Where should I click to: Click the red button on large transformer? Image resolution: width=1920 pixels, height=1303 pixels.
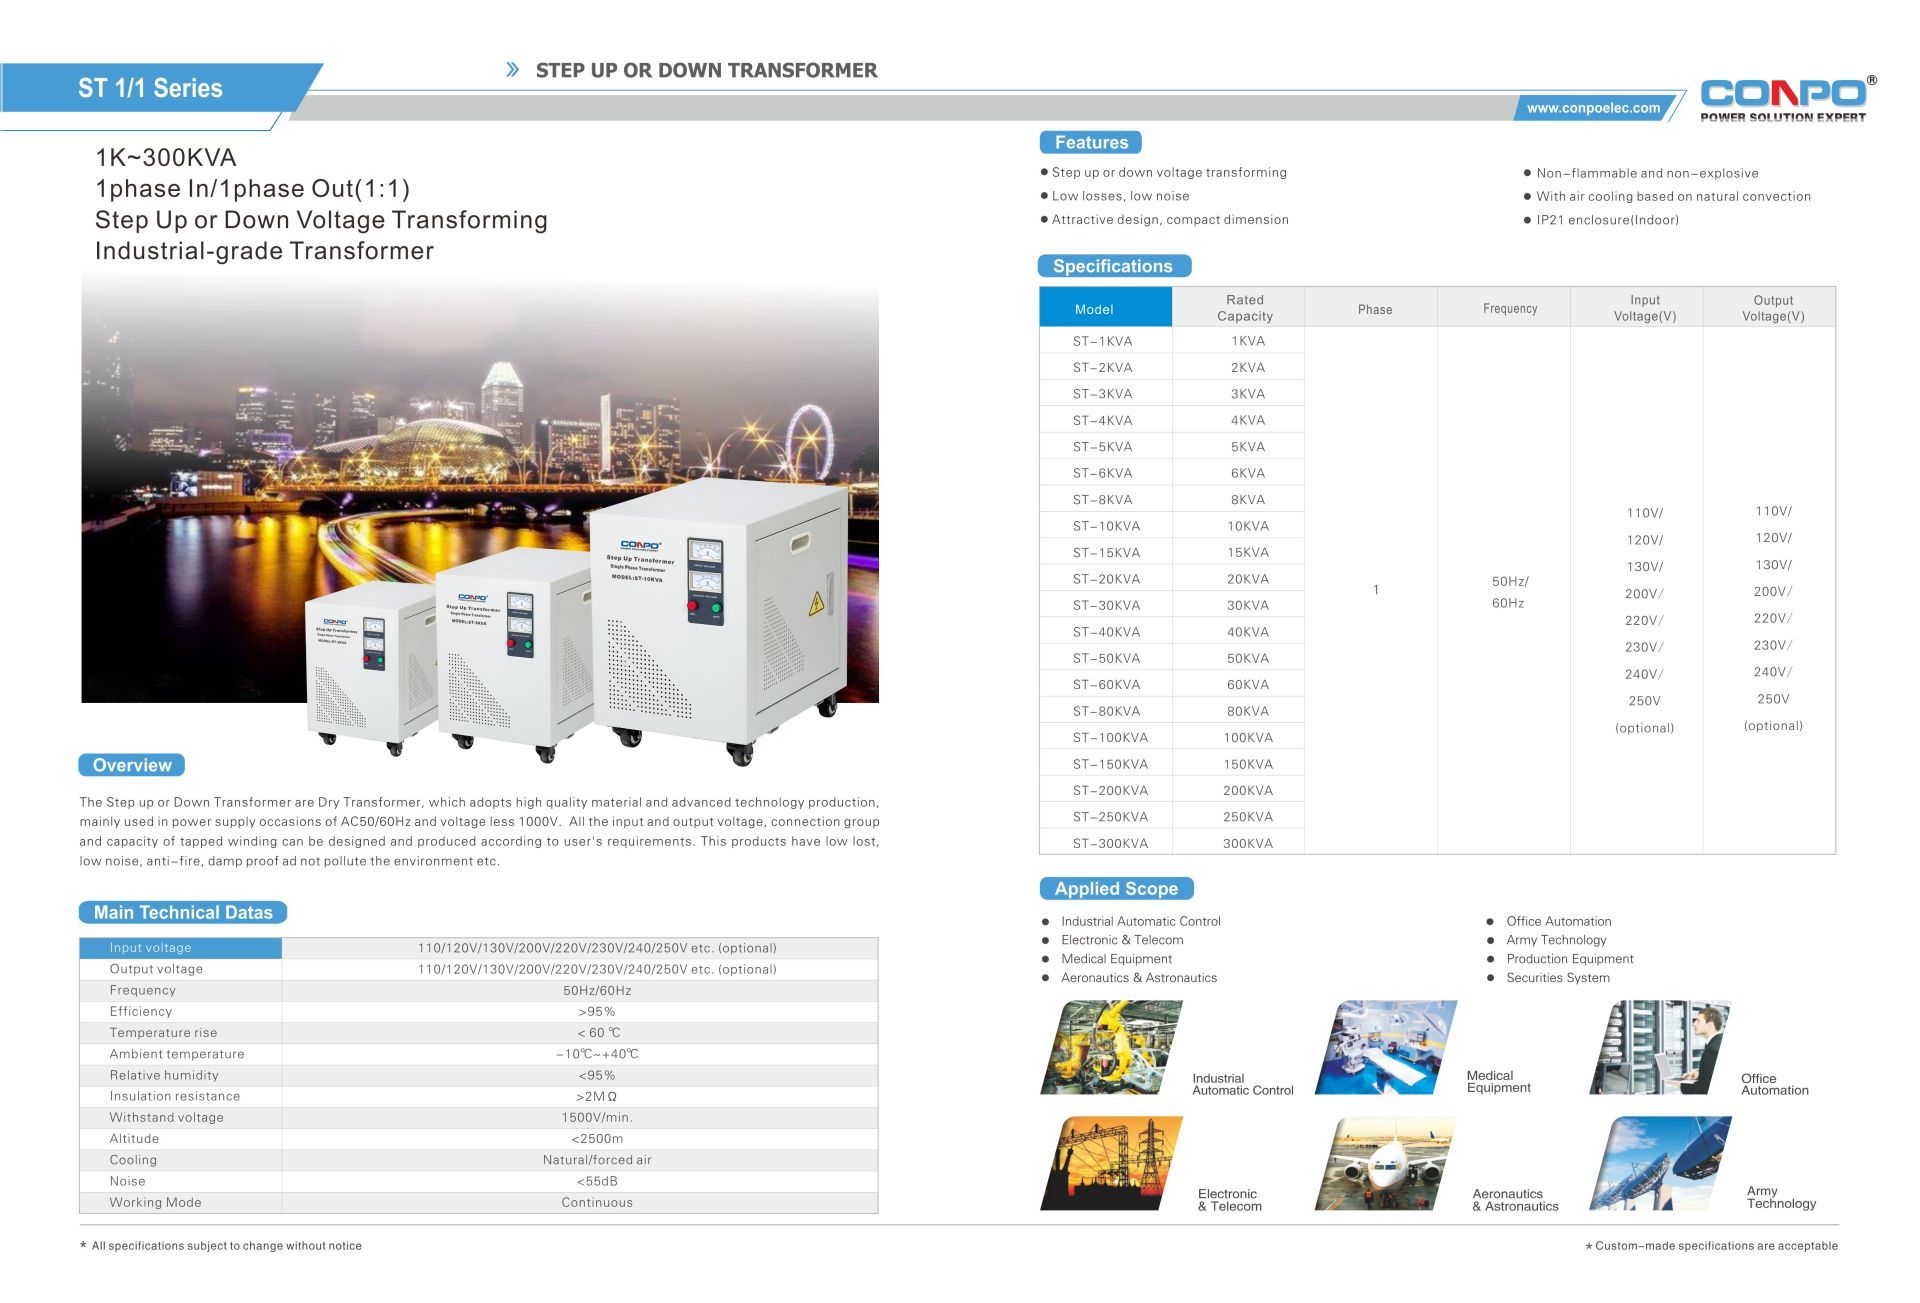coord(692,606)
